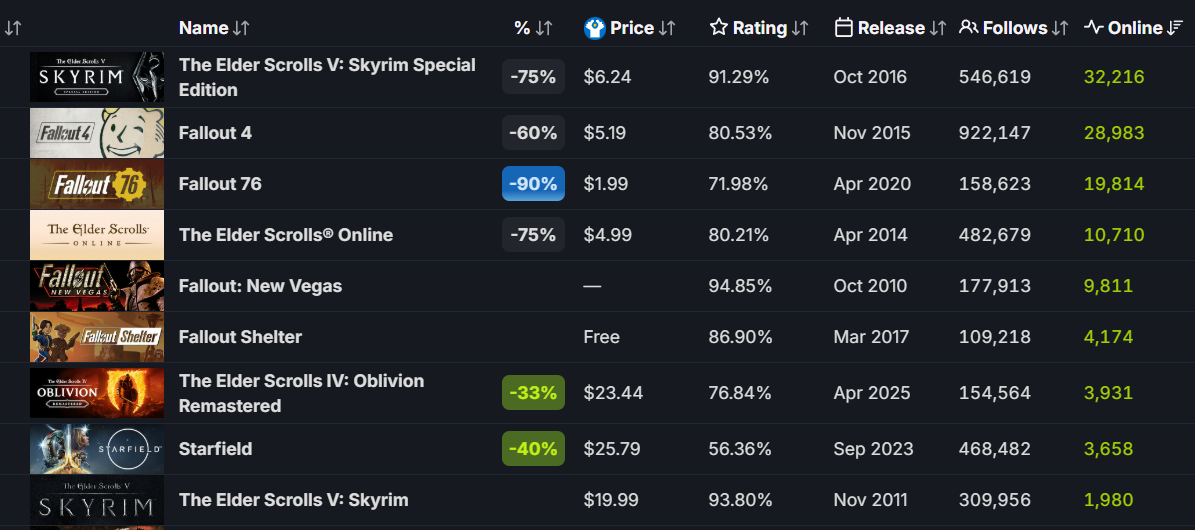Click the sort arrows next to Name

pos(241,28)
